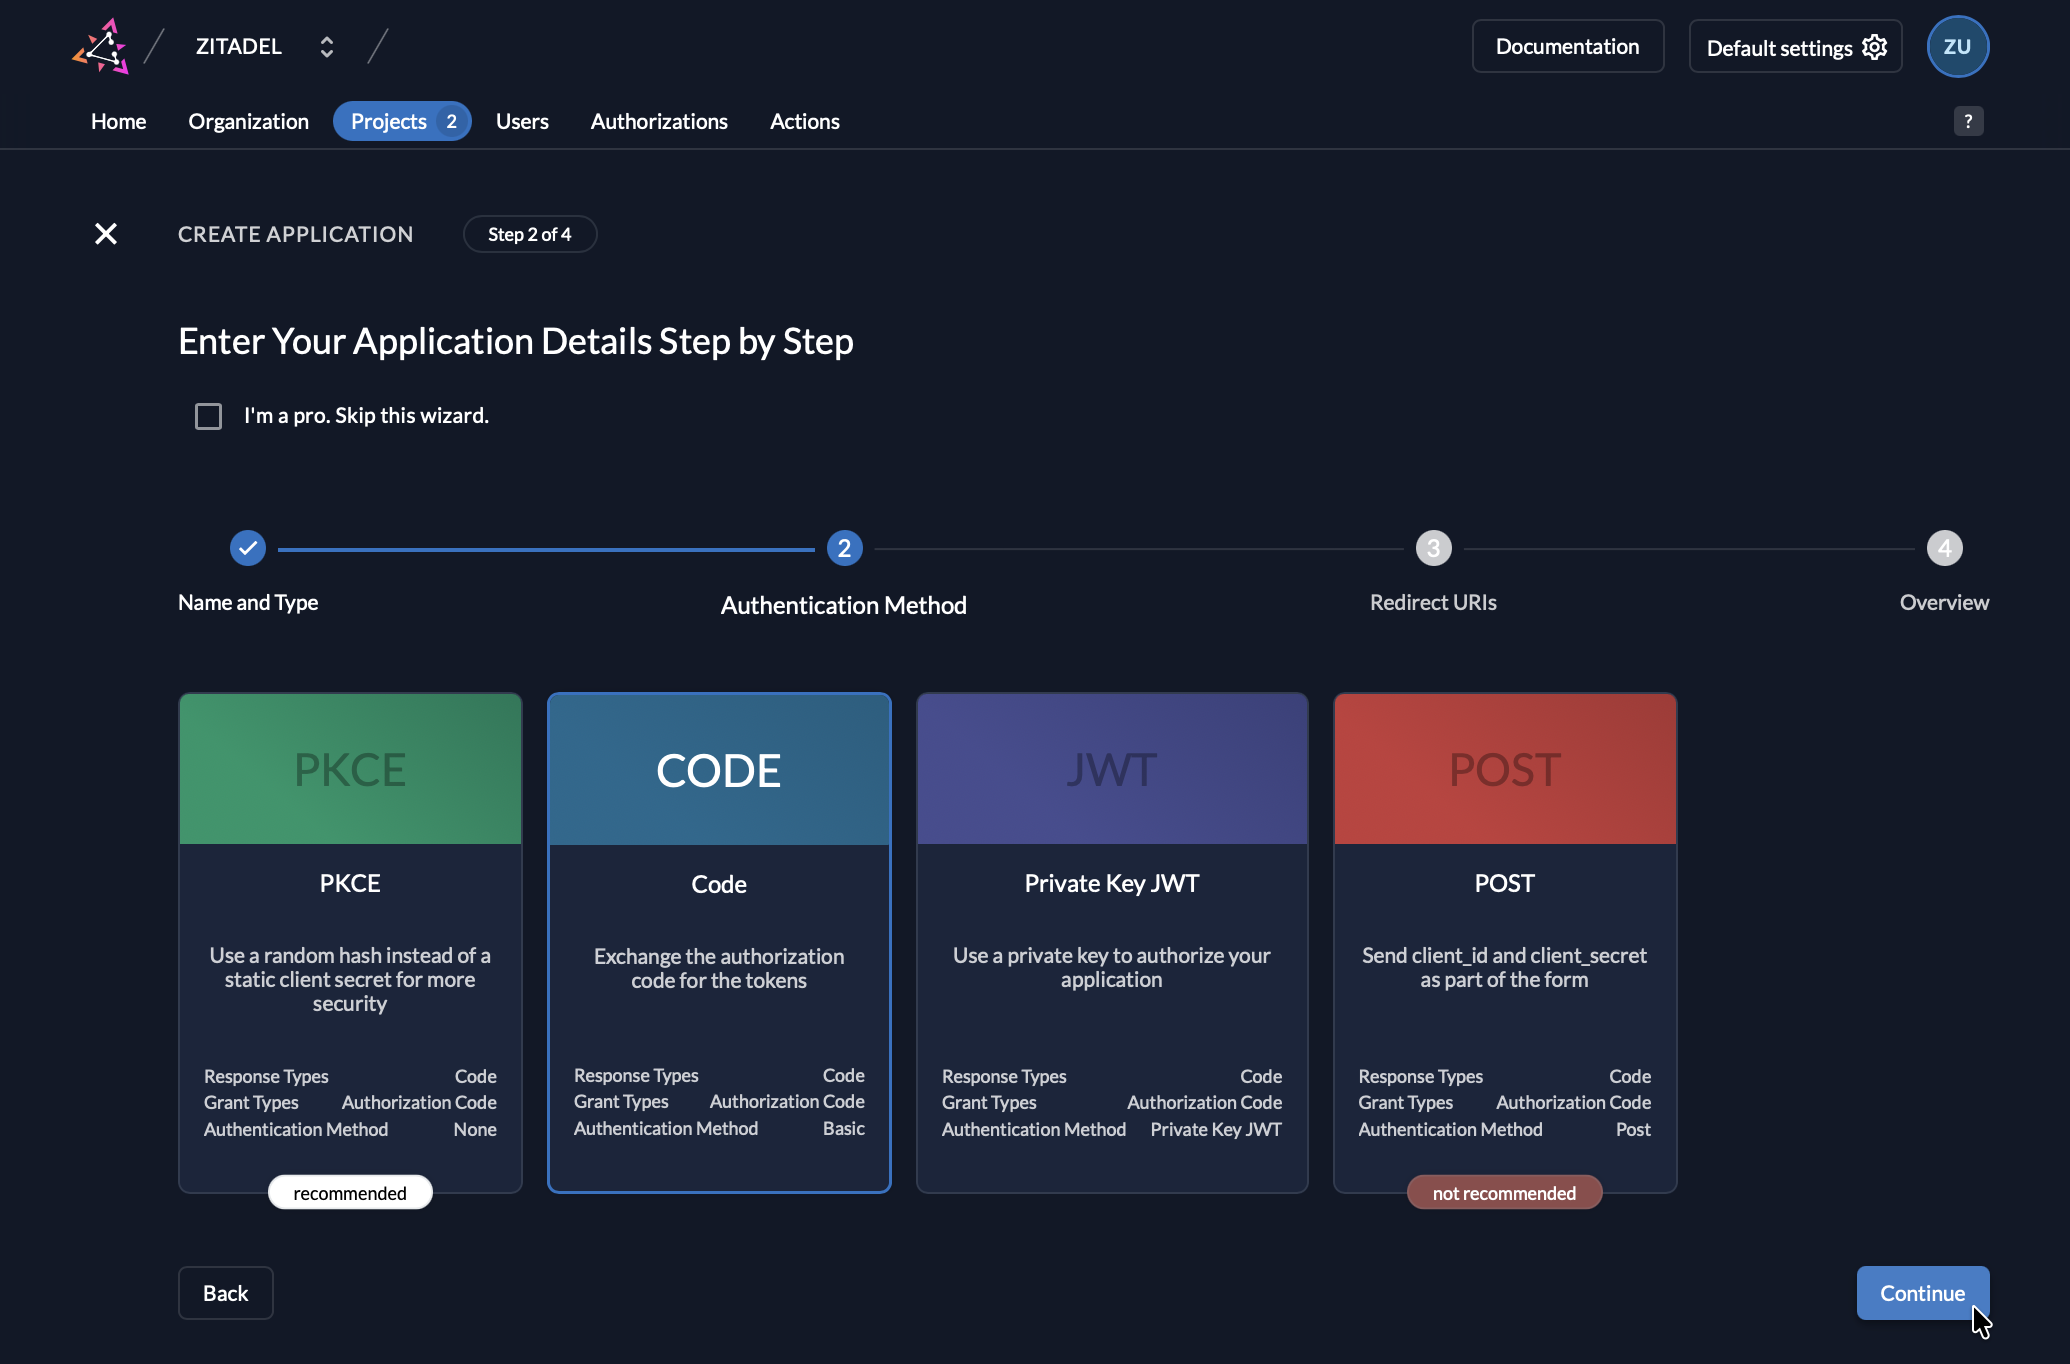2070x1364 pixels.
Task: Open Default settings via the gear icon
Action: (x=1875, y=46)
